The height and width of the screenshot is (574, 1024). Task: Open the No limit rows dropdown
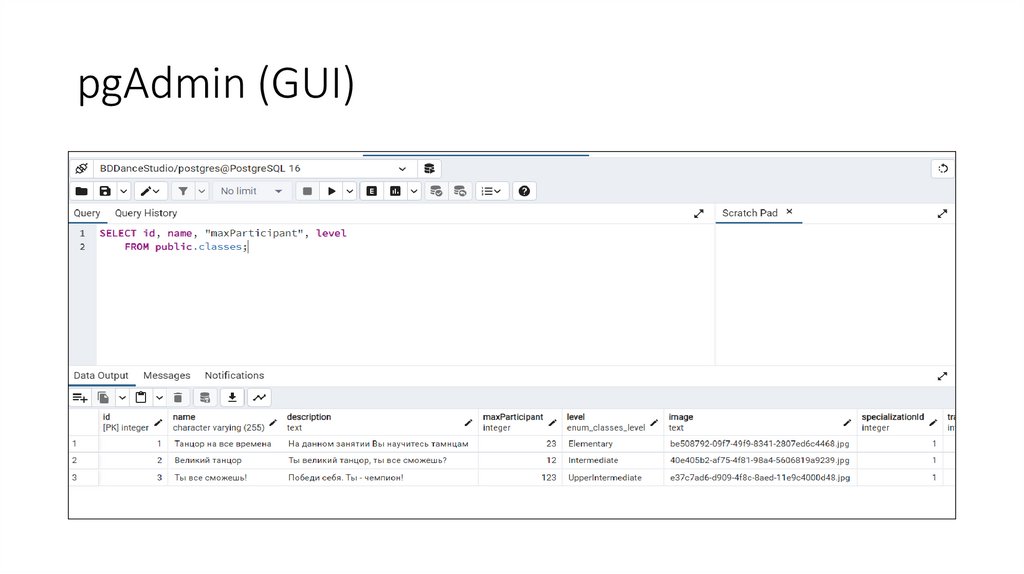(x=251, y=191)
